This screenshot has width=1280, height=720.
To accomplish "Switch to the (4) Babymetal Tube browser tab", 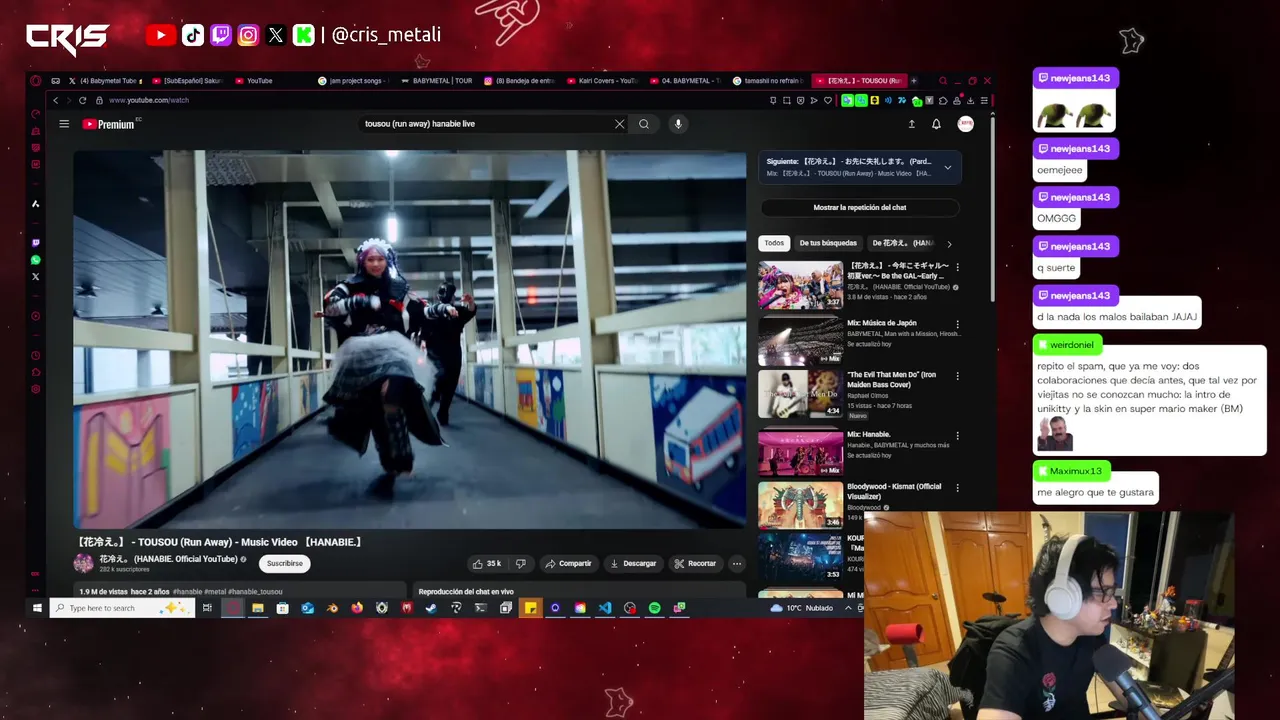I will pyautogui.click(x=106, y=80).
